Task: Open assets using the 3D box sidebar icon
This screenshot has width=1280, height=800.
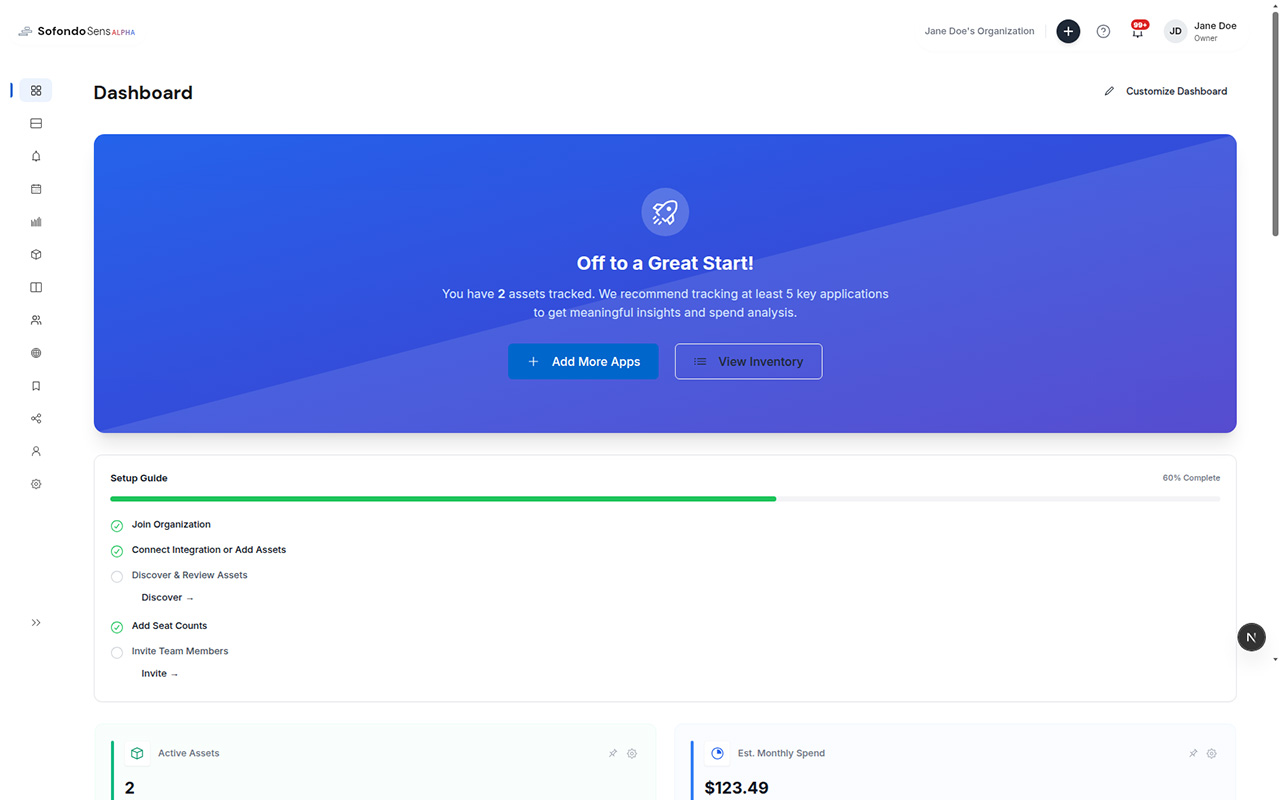Action: coord(35,254)
